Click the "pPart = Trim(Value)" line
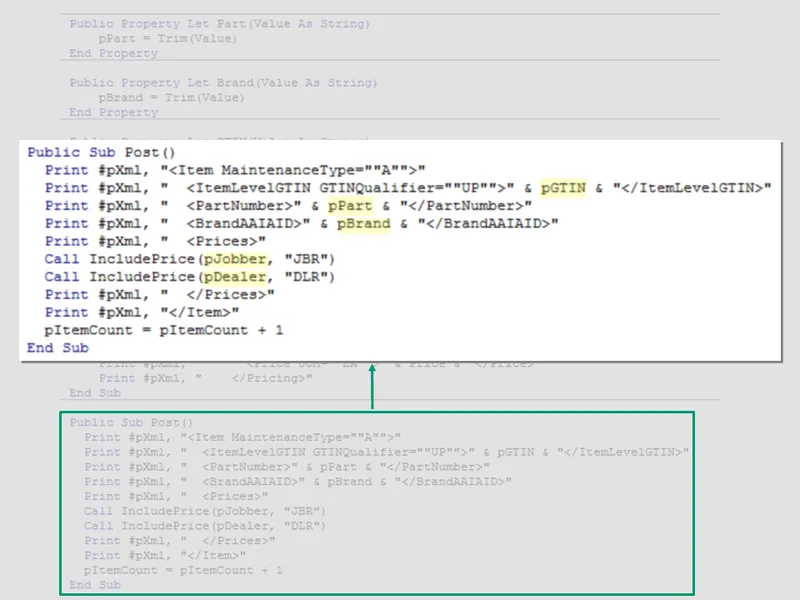The height and width of the screenshot is (600, 800). (168, 38)
